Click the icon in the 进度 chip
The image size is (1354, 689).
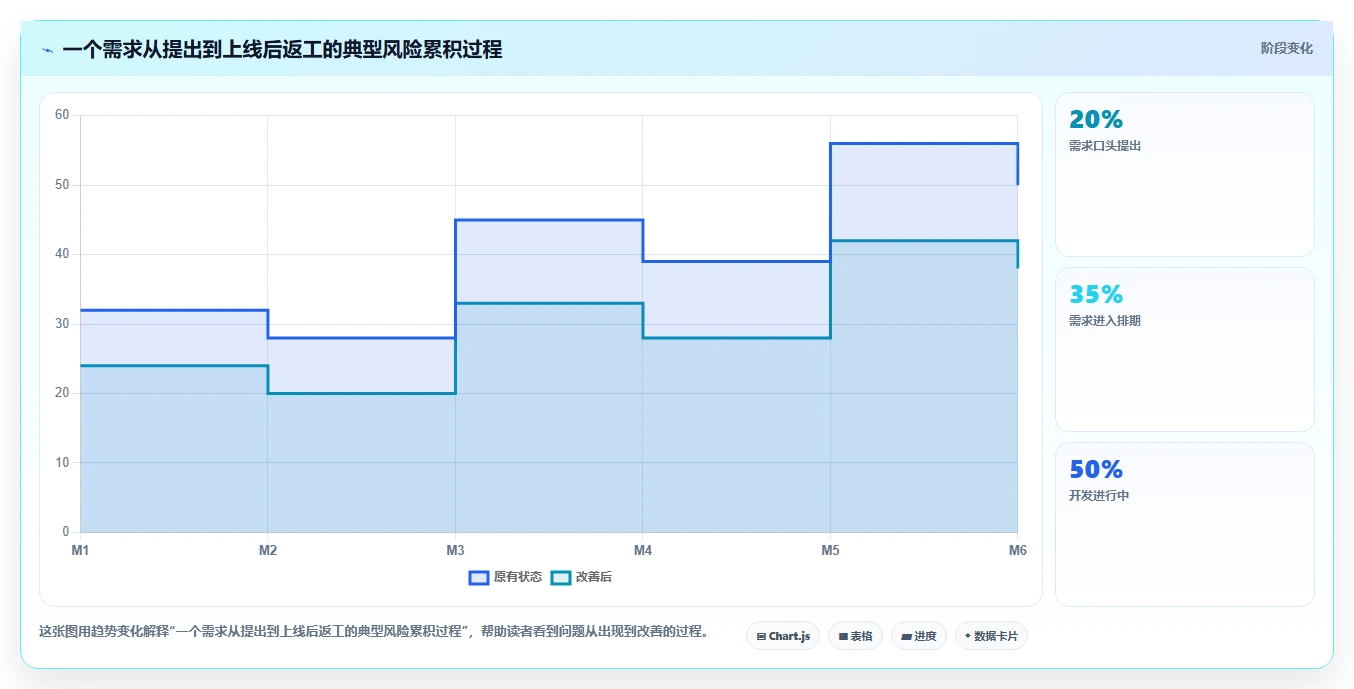click(906, 636)
